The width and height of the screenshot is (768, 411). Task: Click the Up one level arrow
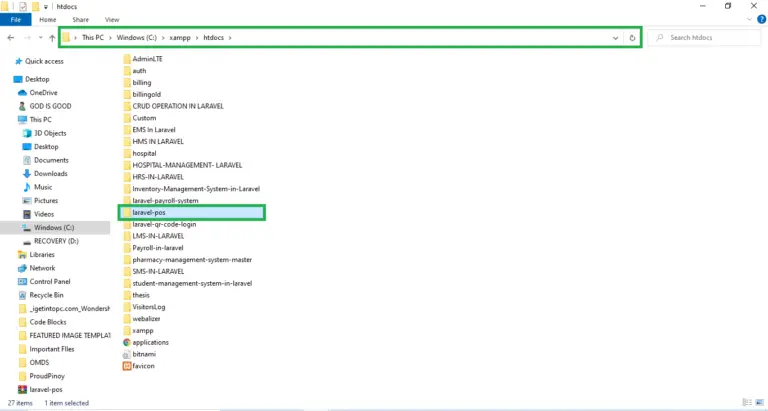click(52, 38)
